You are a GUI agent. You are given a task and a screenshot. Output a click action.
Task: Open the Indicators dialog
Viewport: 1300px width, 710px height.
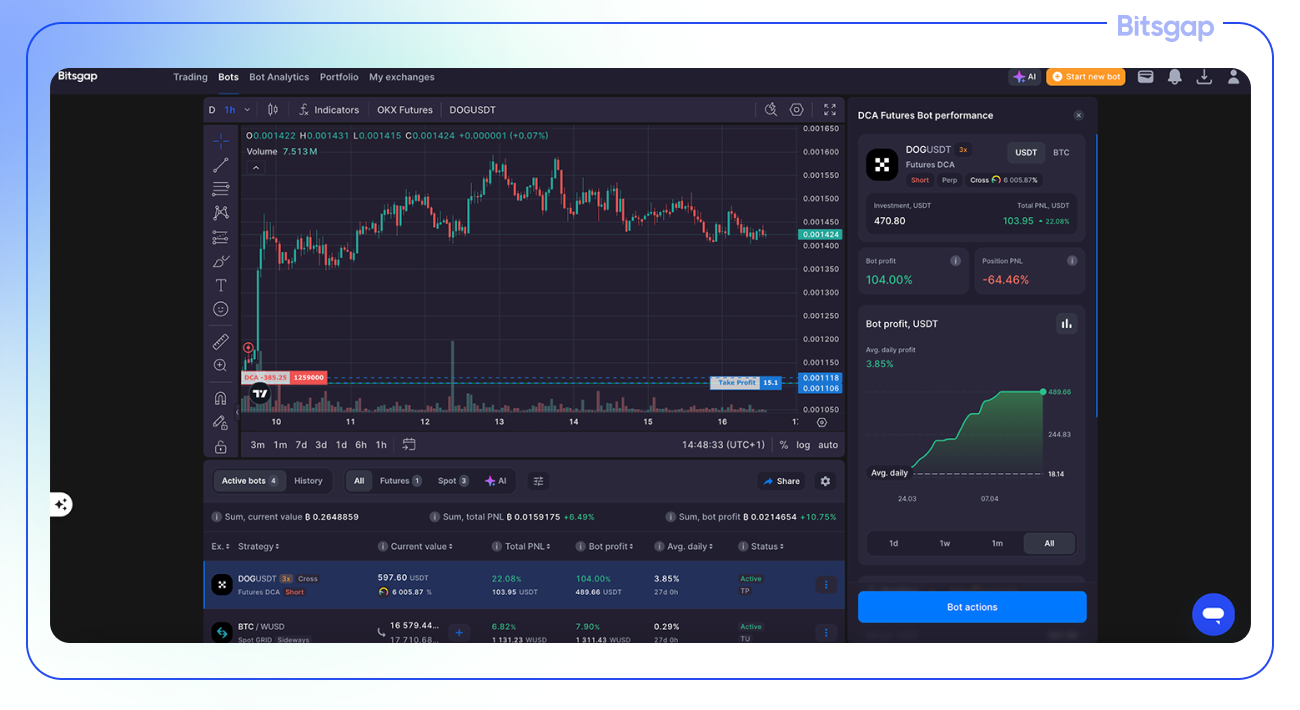pos(329,110)
